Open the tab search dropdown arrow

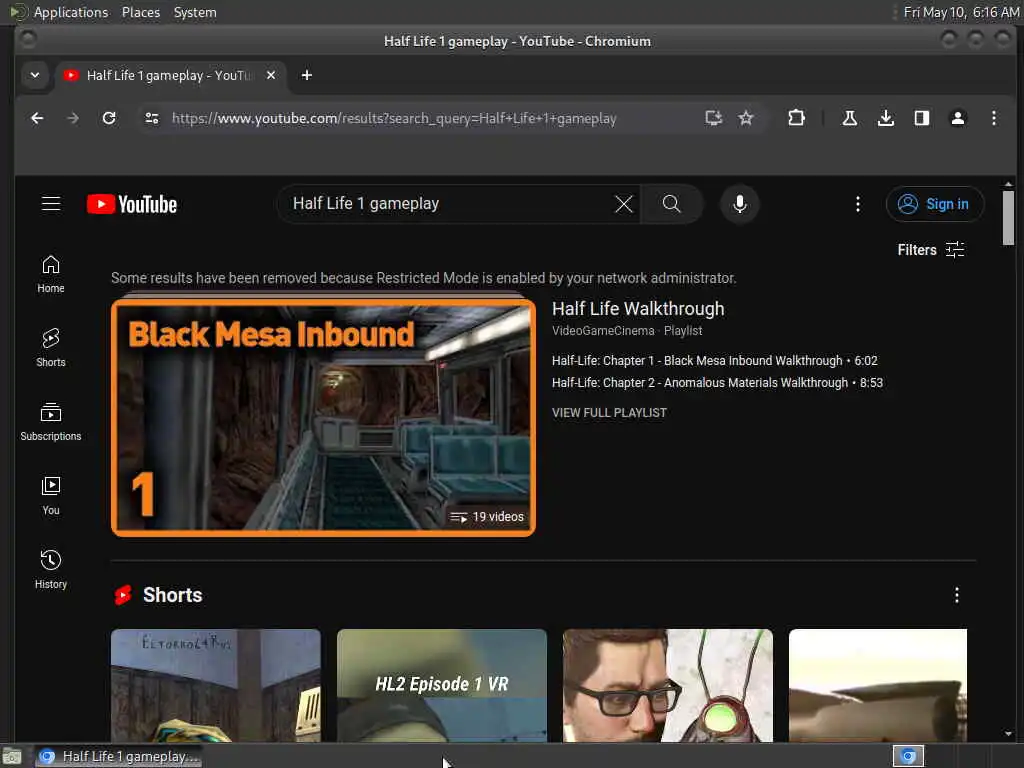pyautogui.click(x=35, y=75)
